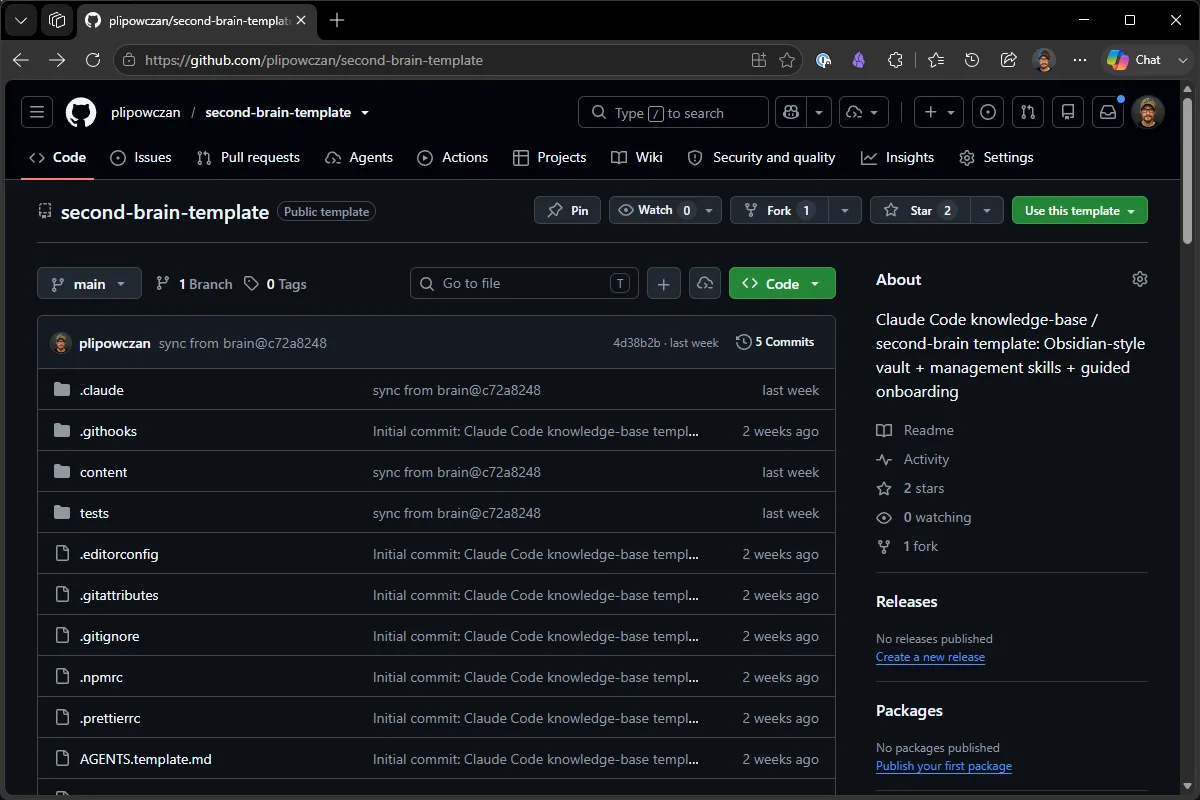The height and width of the screenshot is (800, 1200).
Task: Expand the Use this template dropdown
Action: pos(1080,210)
